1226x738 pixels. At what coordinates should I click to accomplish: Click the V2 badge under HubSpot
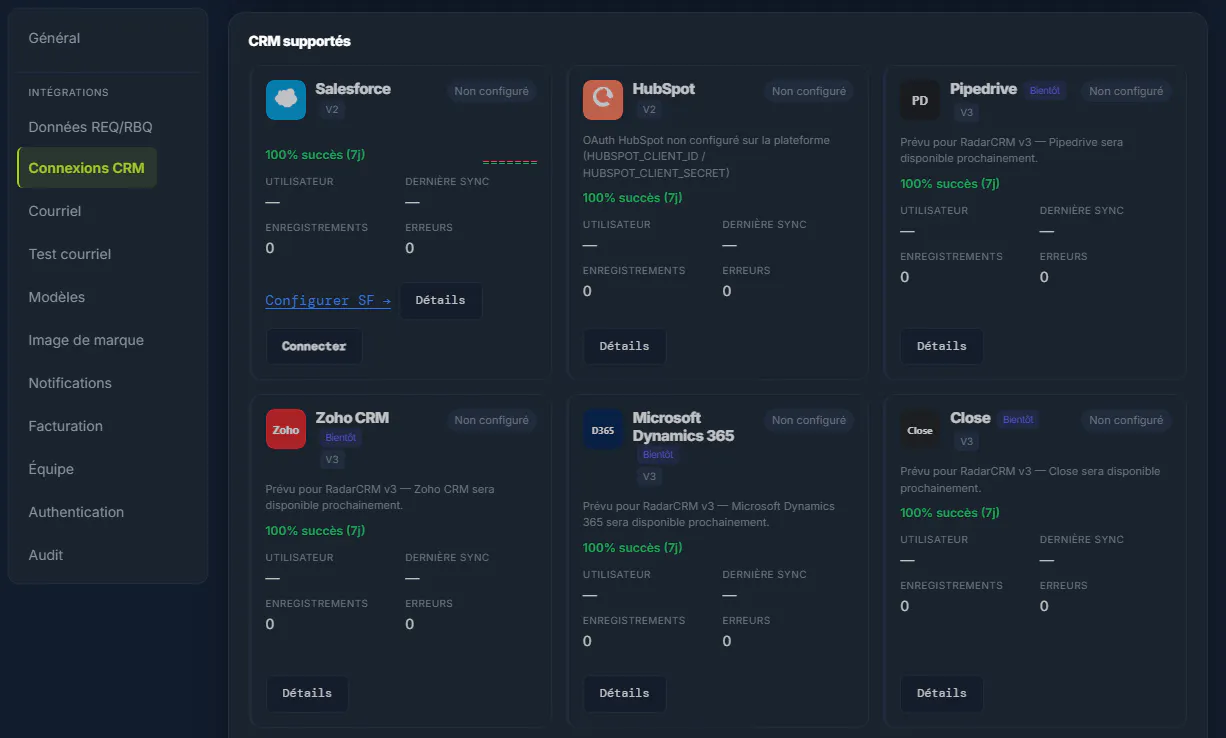[x=650, y=110]
